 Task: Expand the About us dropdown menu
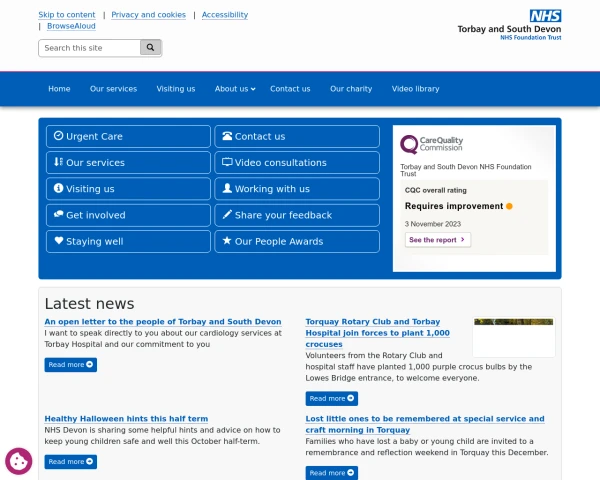235,89
